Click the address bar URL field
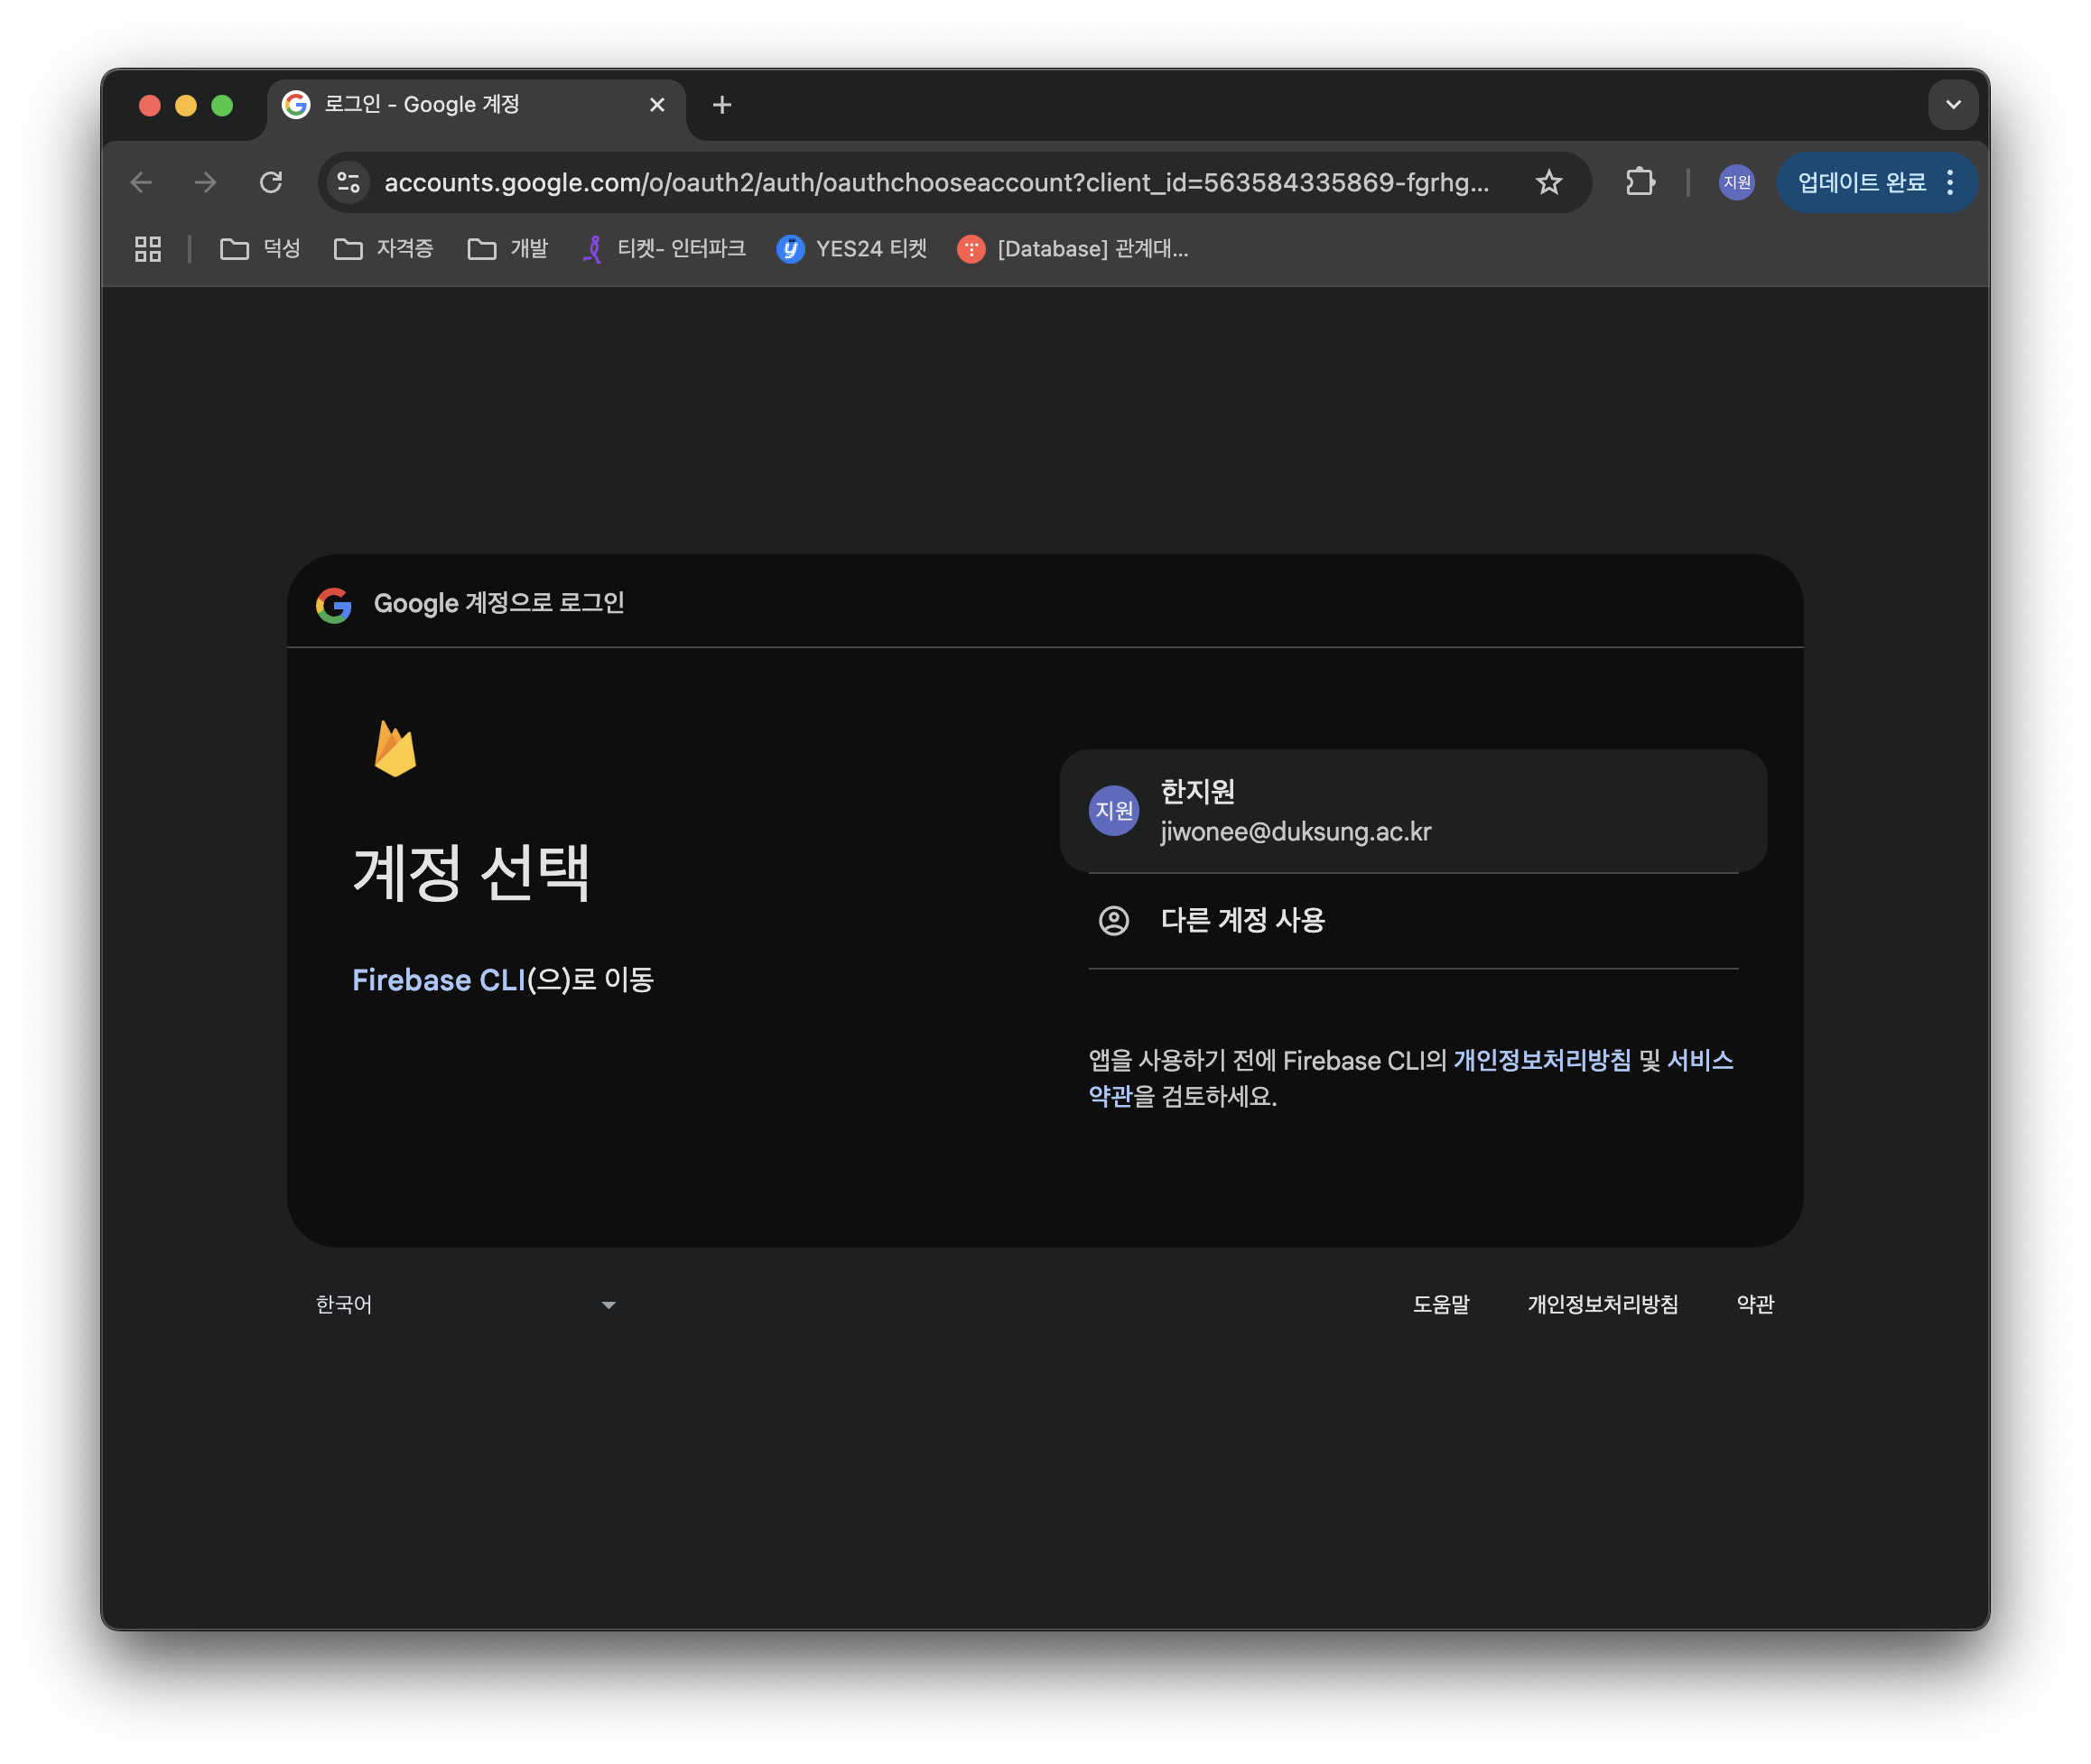The width and height of the screenshot is (2091, 1764). point(935,182)
